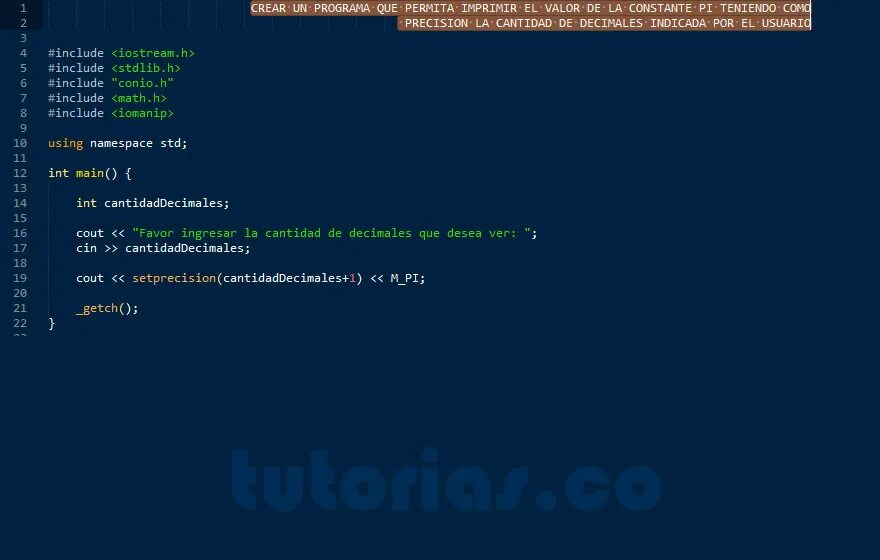Place cursor on setprecision function call
The height and width of the screenshot is (560, 880).
click(x=174, y=278)
